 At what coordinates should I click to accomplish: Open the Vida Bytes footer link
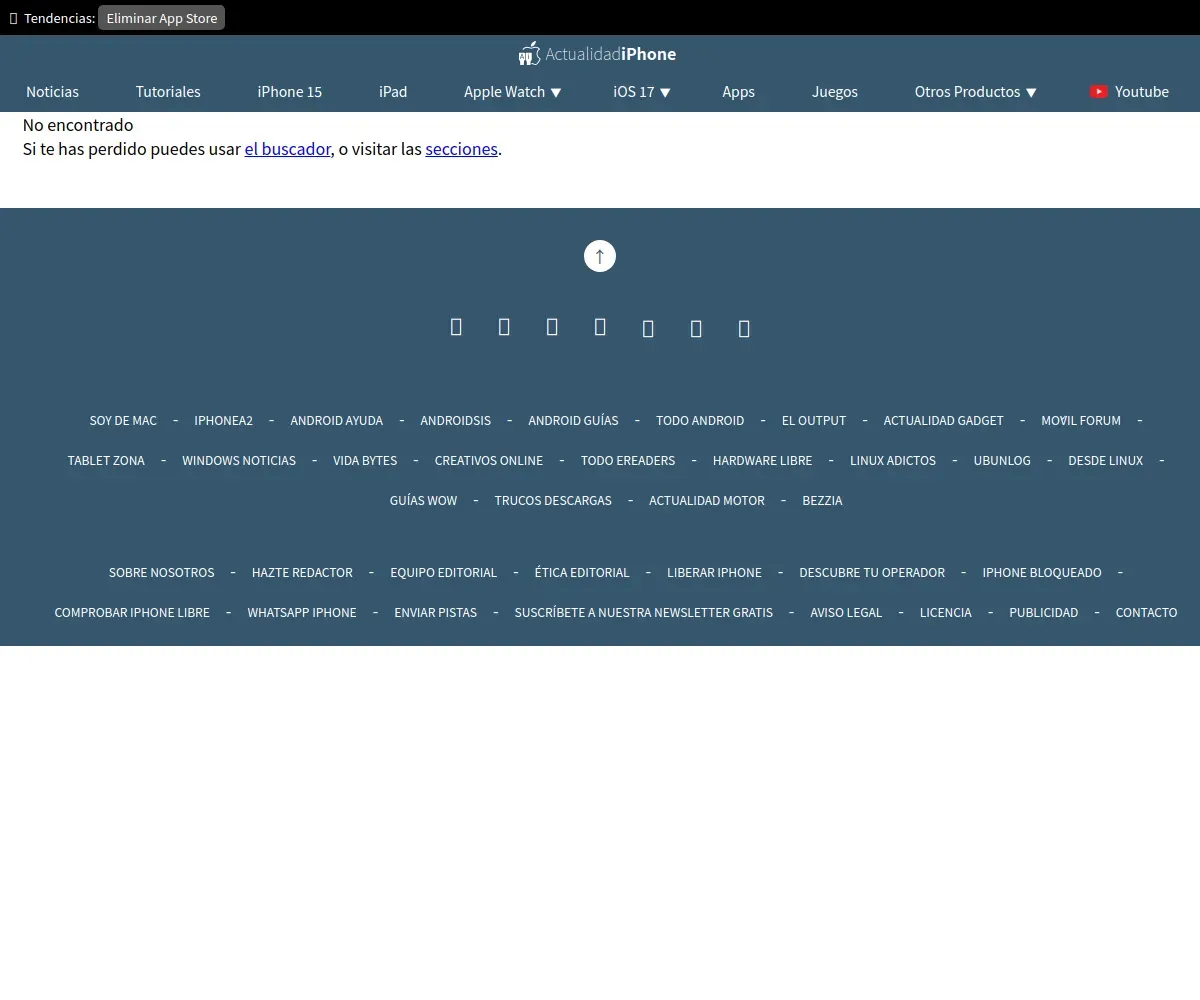[365, 460]
